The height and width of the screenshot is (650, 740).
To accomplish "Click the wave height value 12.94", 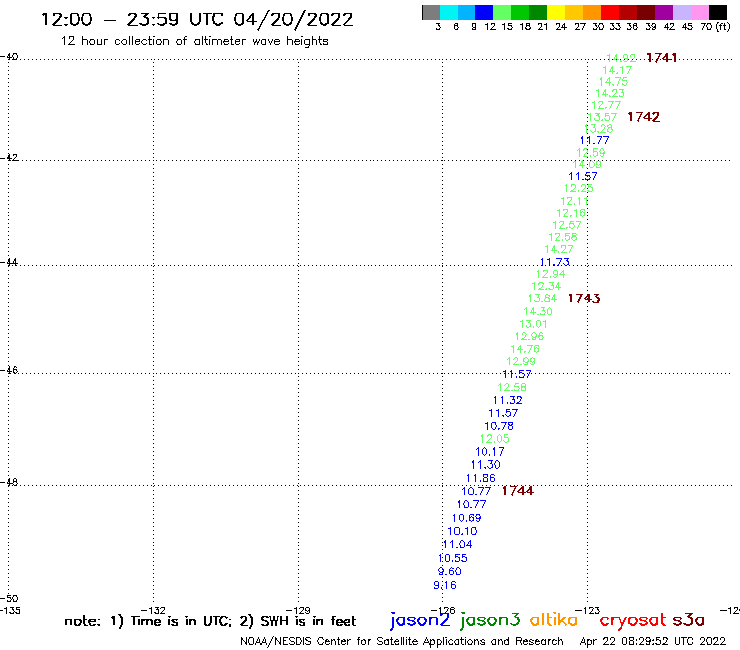I will point(550,274).
